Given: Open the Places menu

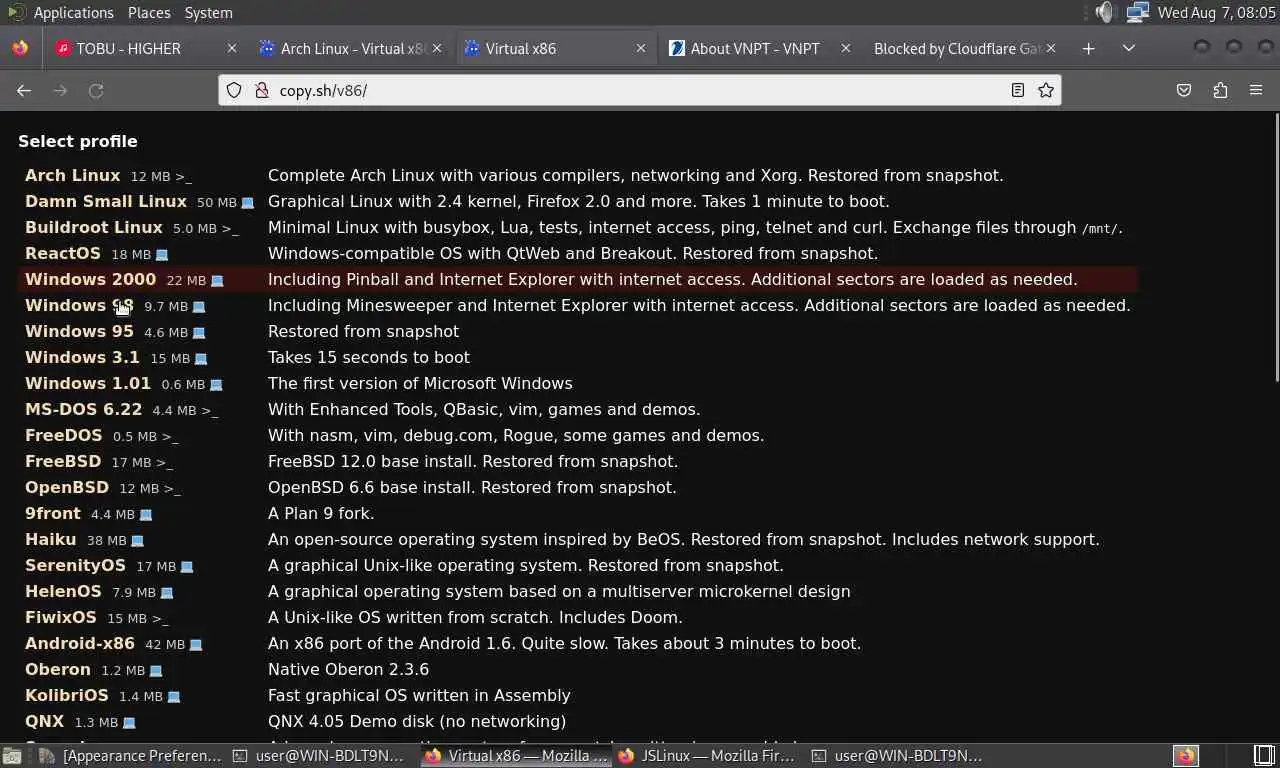Looking at the screenshot, I should [x=149, y=13].
